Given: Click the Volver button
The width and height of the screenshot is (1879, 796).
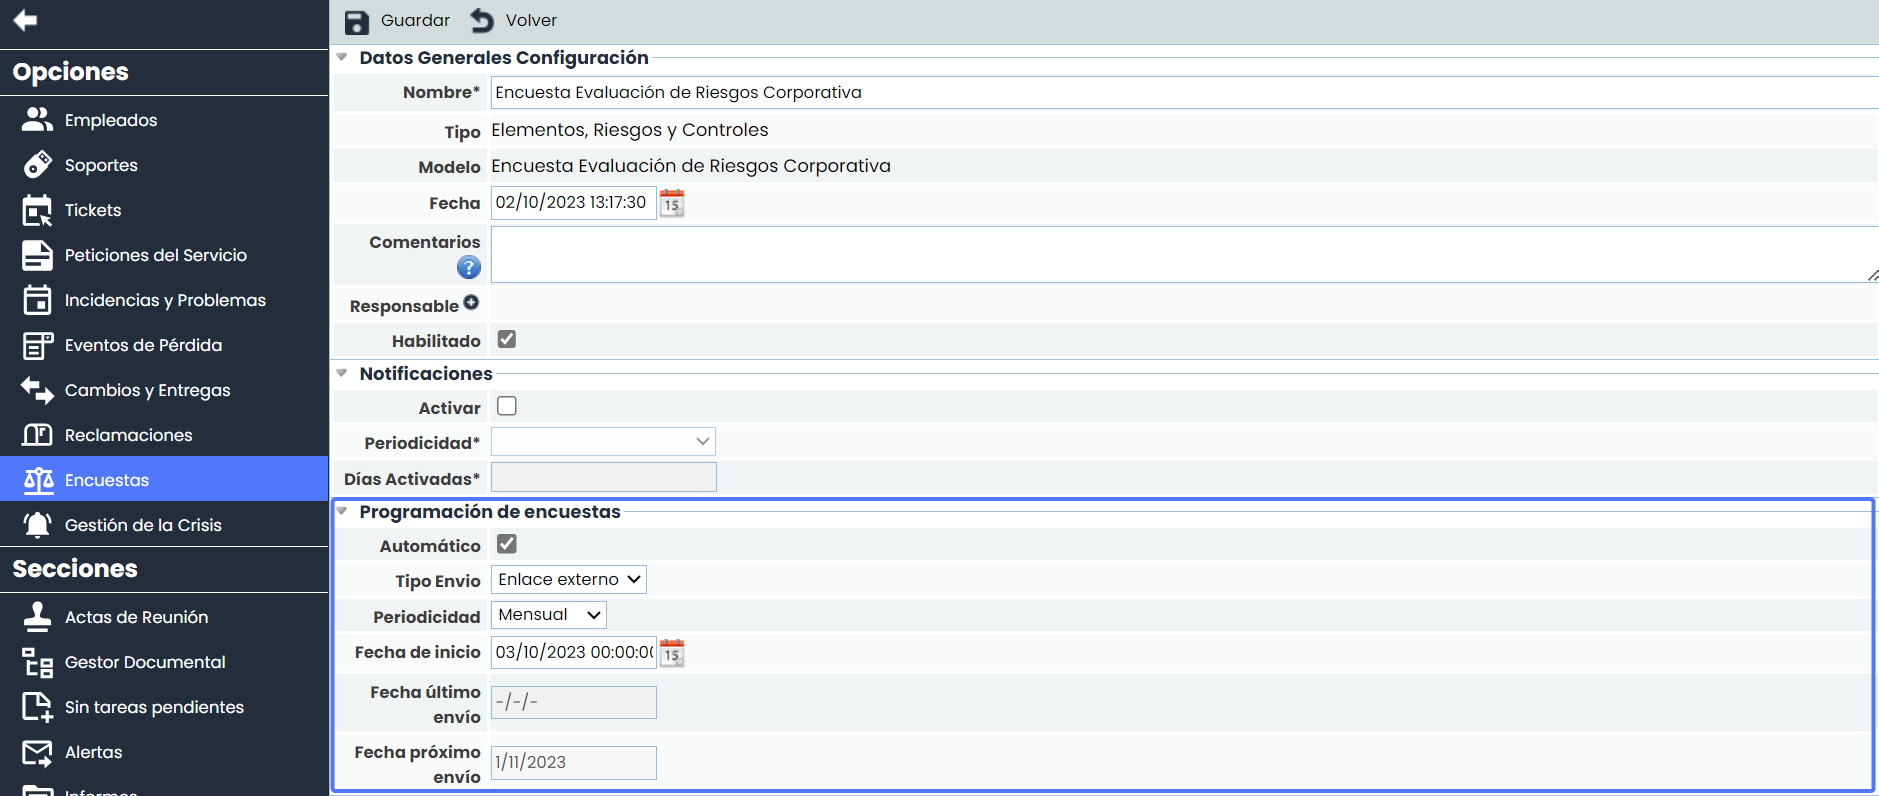Looking at the screenshot, I should (x=514, y=21).
